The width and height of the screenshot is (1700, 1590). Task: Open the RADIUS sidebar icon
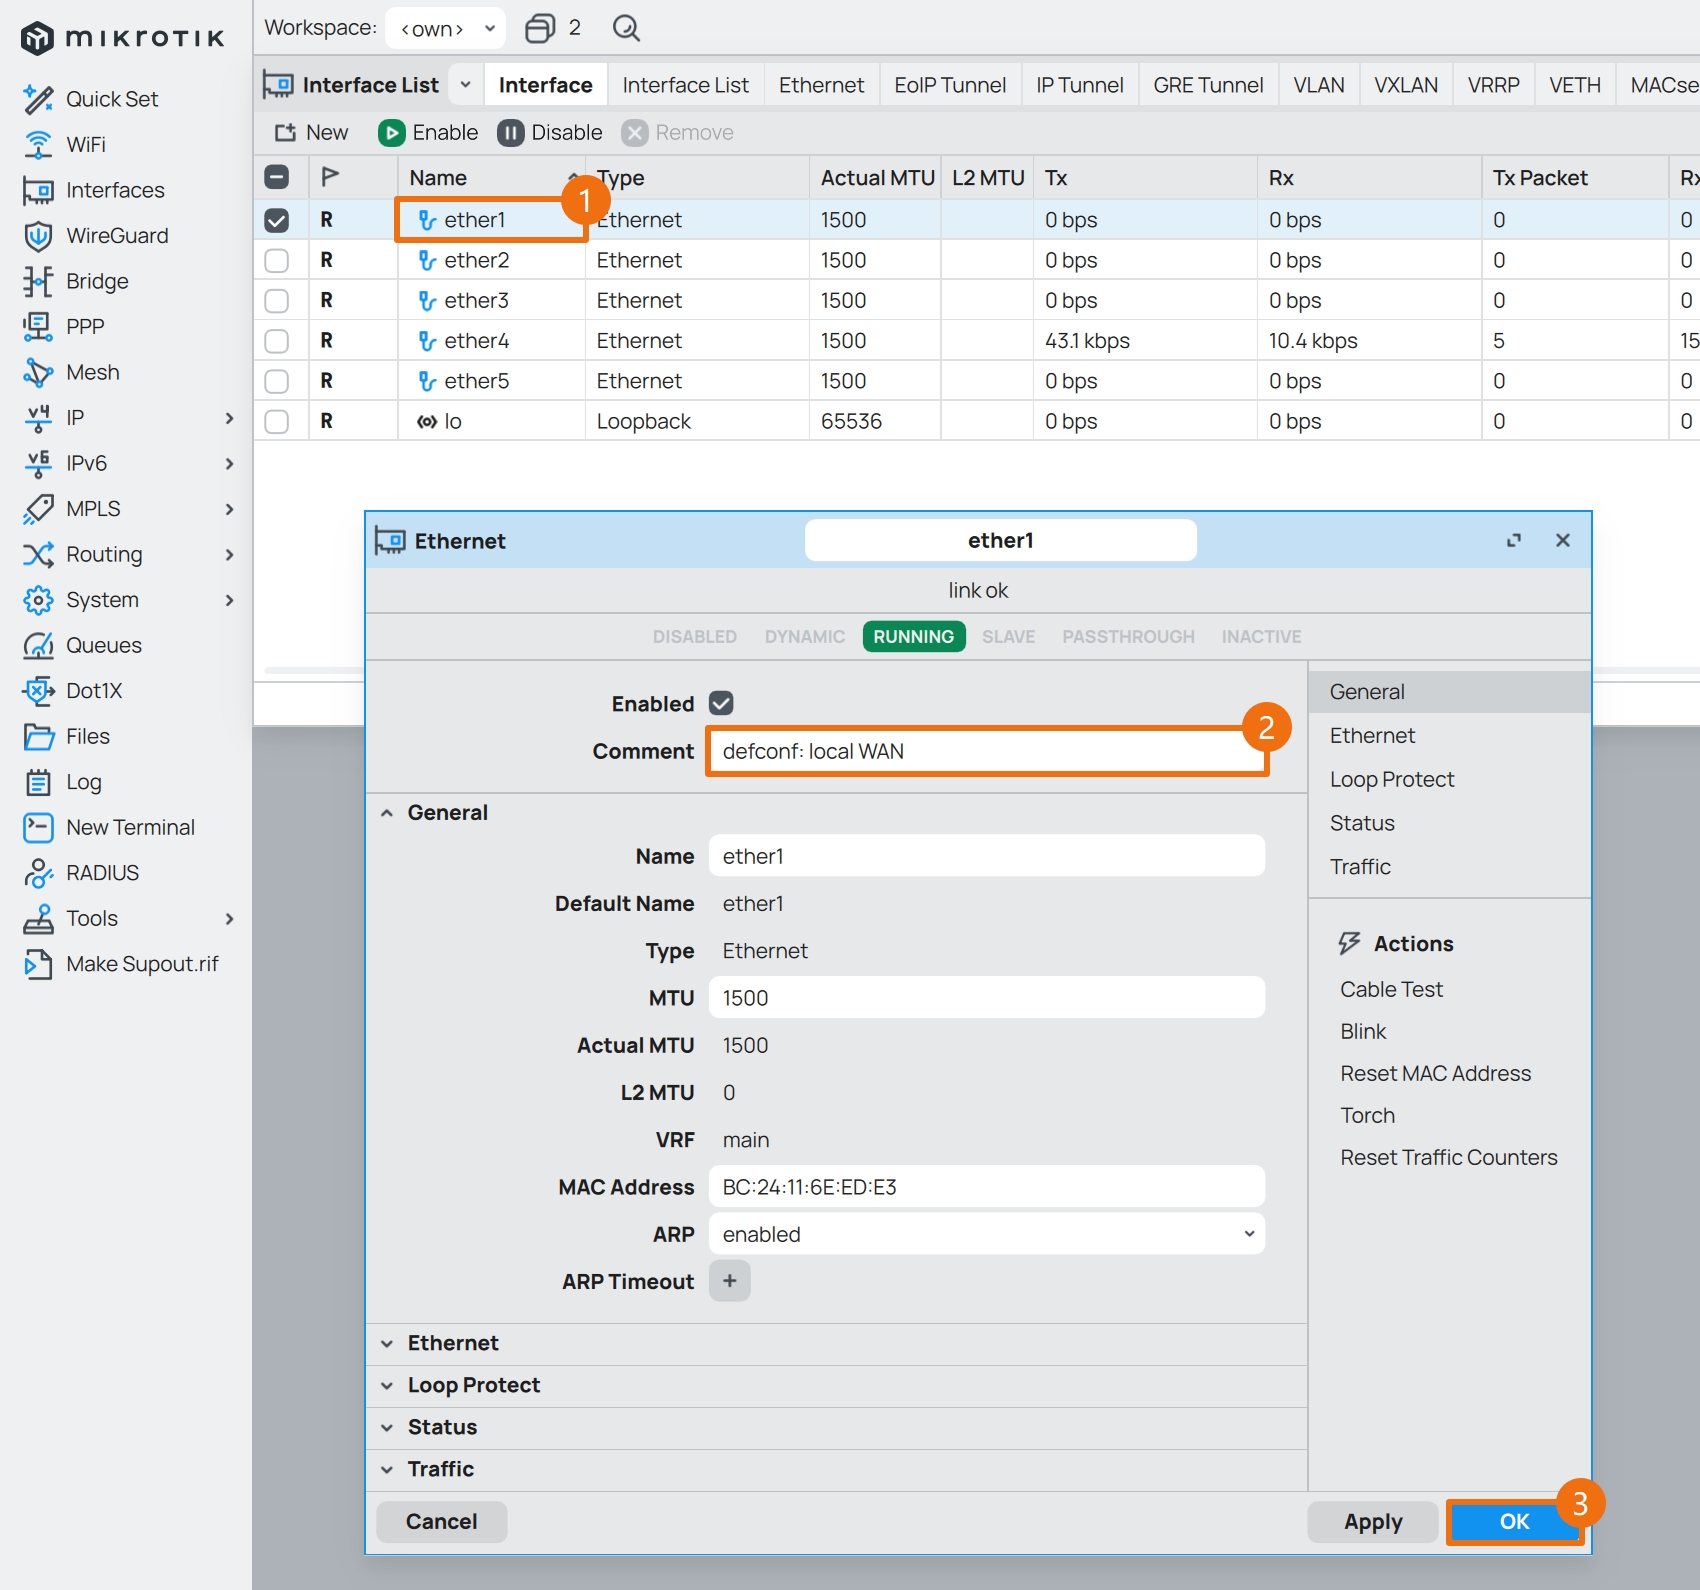tap(38, 873)
